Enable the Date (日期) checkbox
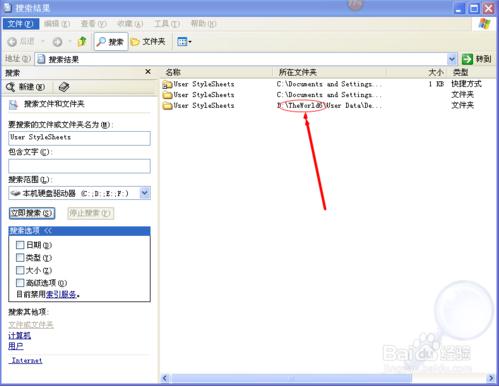 (20, 245)
